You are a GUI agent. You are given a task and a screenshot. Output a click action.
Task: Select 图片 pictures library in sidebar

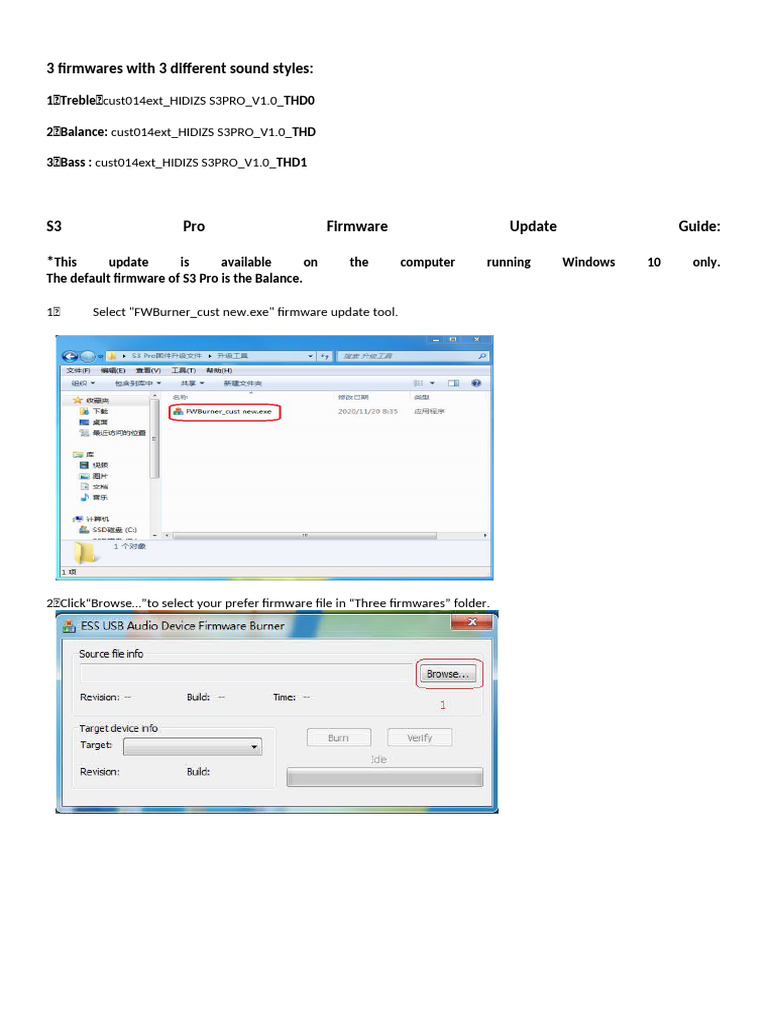click(x=94, y=476)
